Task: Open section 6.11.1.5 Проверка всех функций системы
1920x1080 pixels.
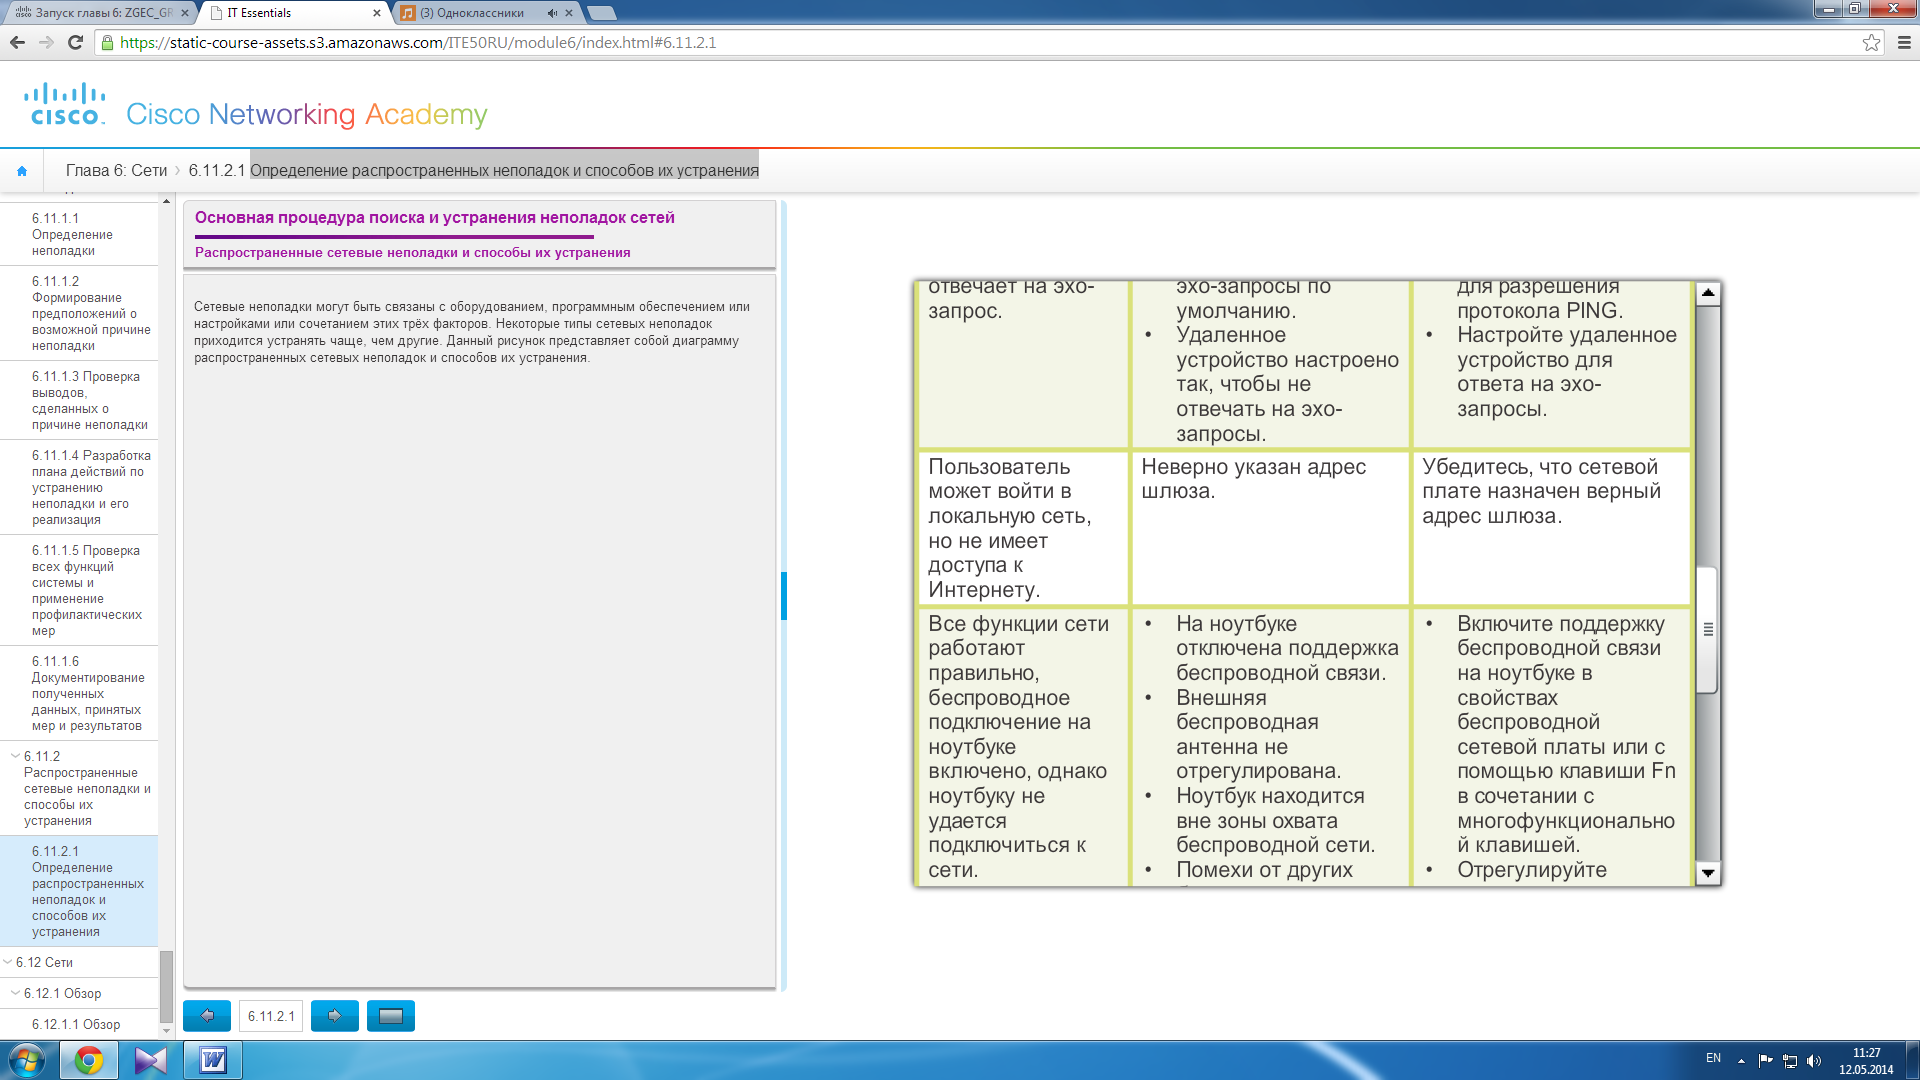Action: (x=79, y=590)
